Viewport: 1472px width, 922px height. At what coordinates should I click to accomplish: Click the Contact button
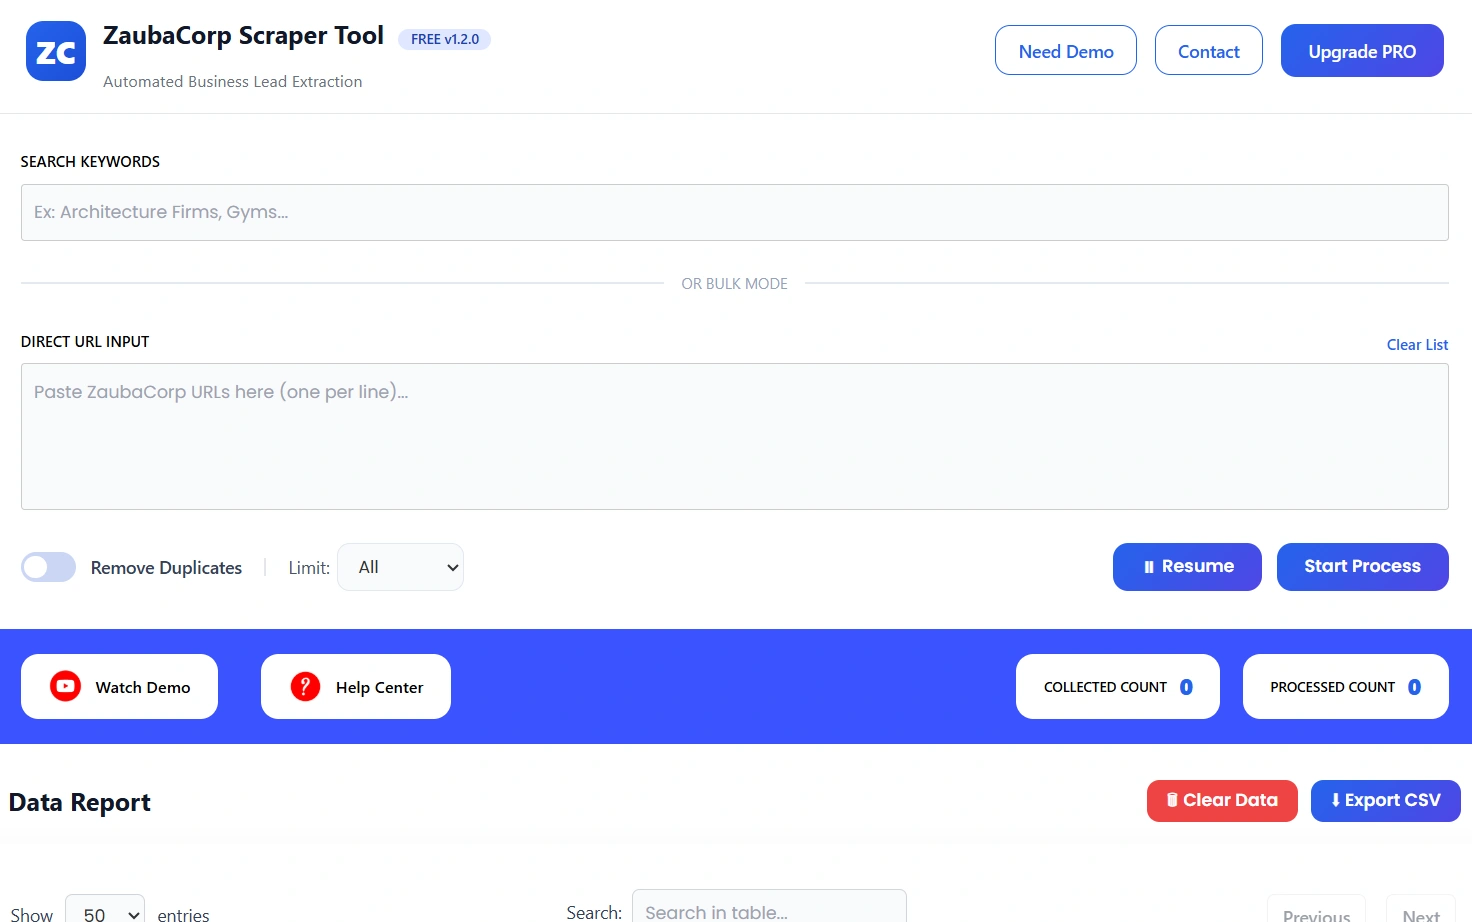[x=1209, y=51]
